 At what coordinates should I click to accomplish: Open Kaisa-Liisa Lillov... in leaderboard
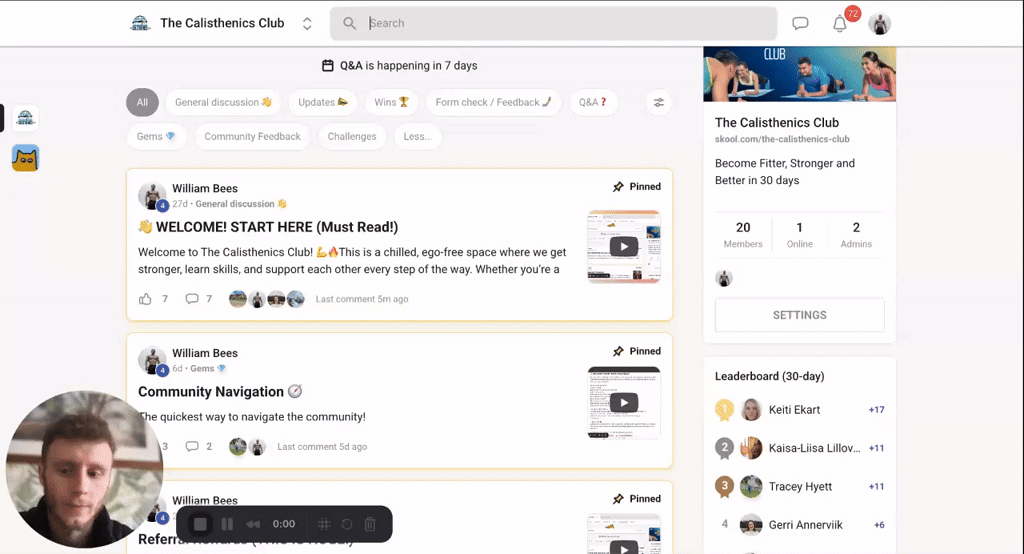point(814,448)
